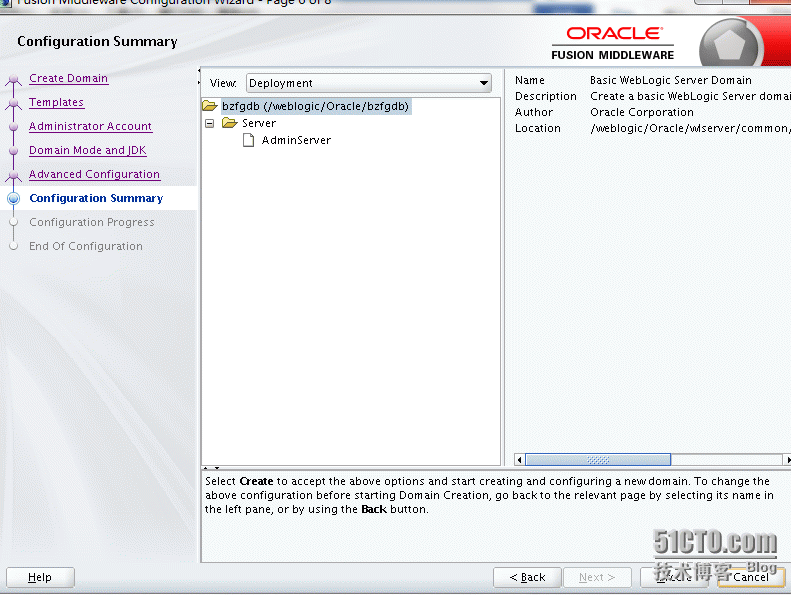Open the View Deployment dropdown

point(369,83)
